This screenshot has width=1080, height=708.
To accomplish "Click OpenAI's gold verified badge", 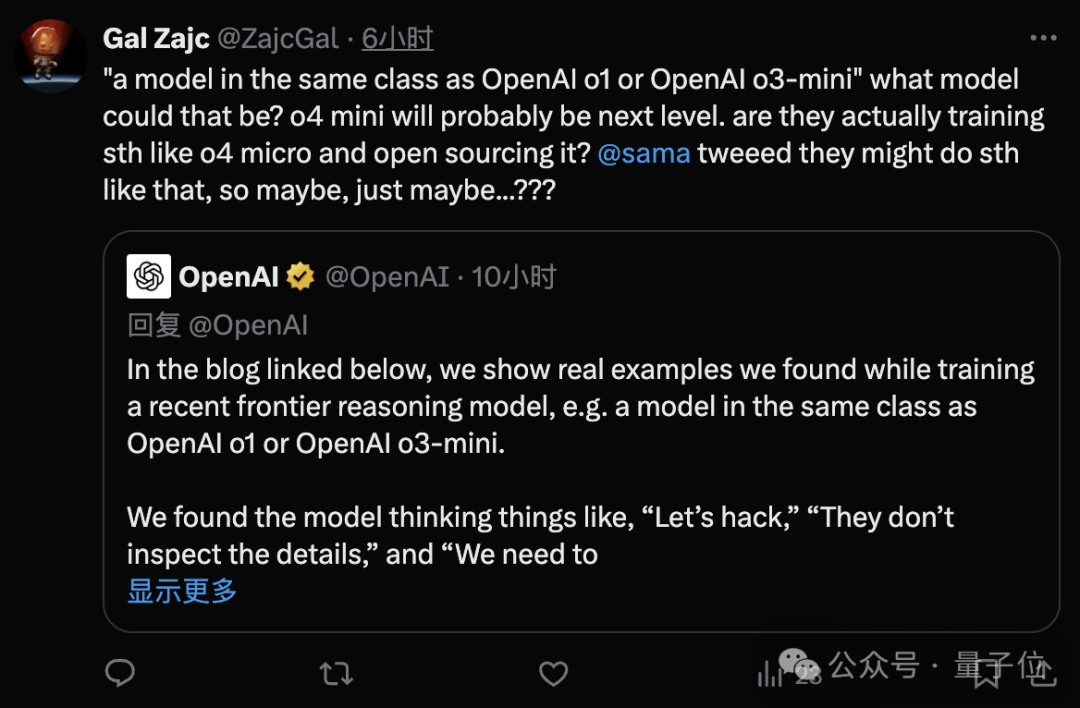I will (x=300, y=277).
